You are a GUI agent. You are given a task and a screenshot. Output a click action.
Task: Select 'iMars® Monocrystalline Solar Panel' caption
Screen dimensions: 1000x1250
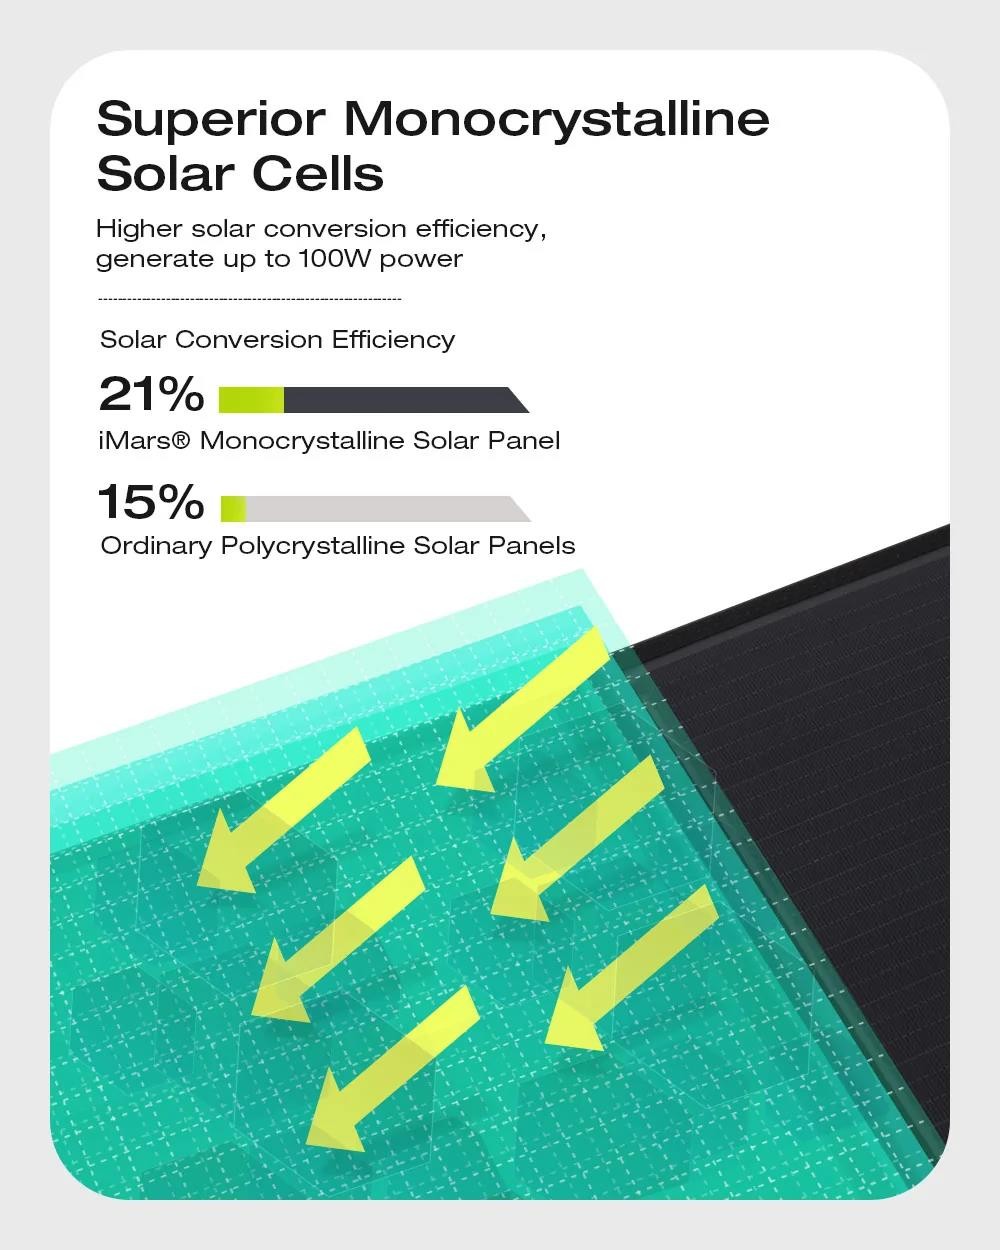click(x=329, y=441)
